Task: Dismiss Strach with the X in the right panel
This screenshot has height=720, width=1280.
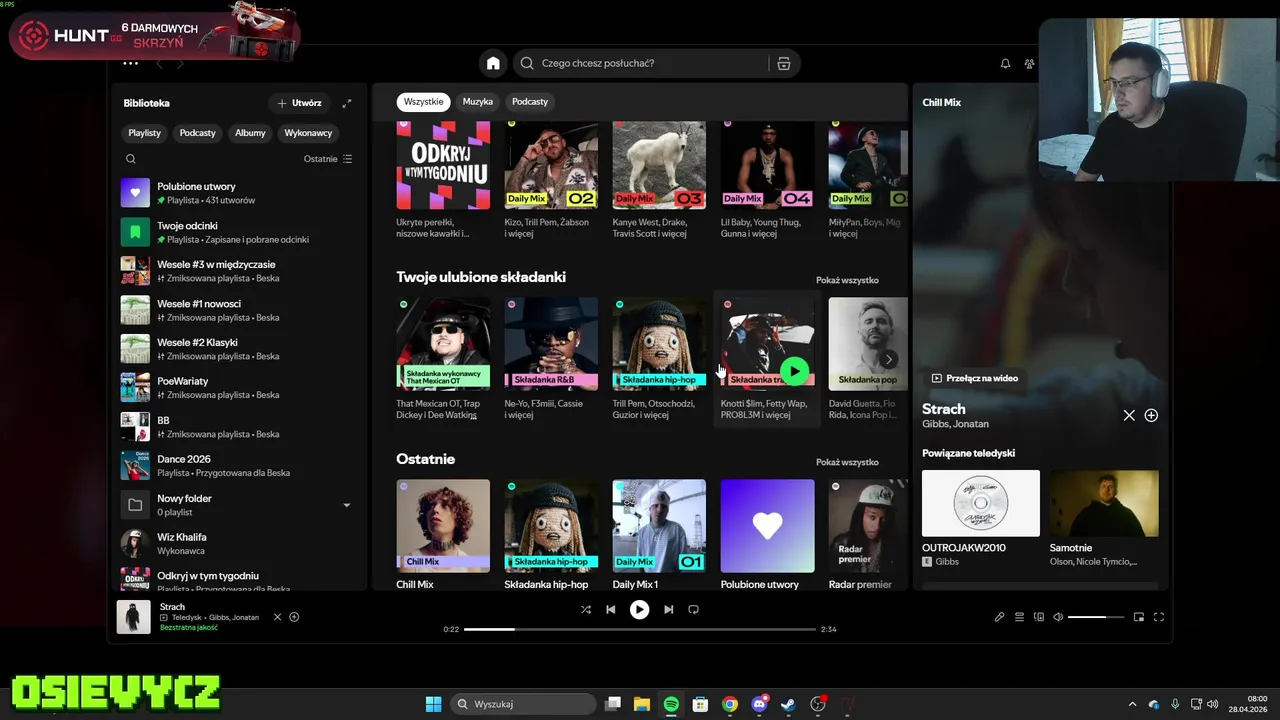Action: (x=1129, y=415)
